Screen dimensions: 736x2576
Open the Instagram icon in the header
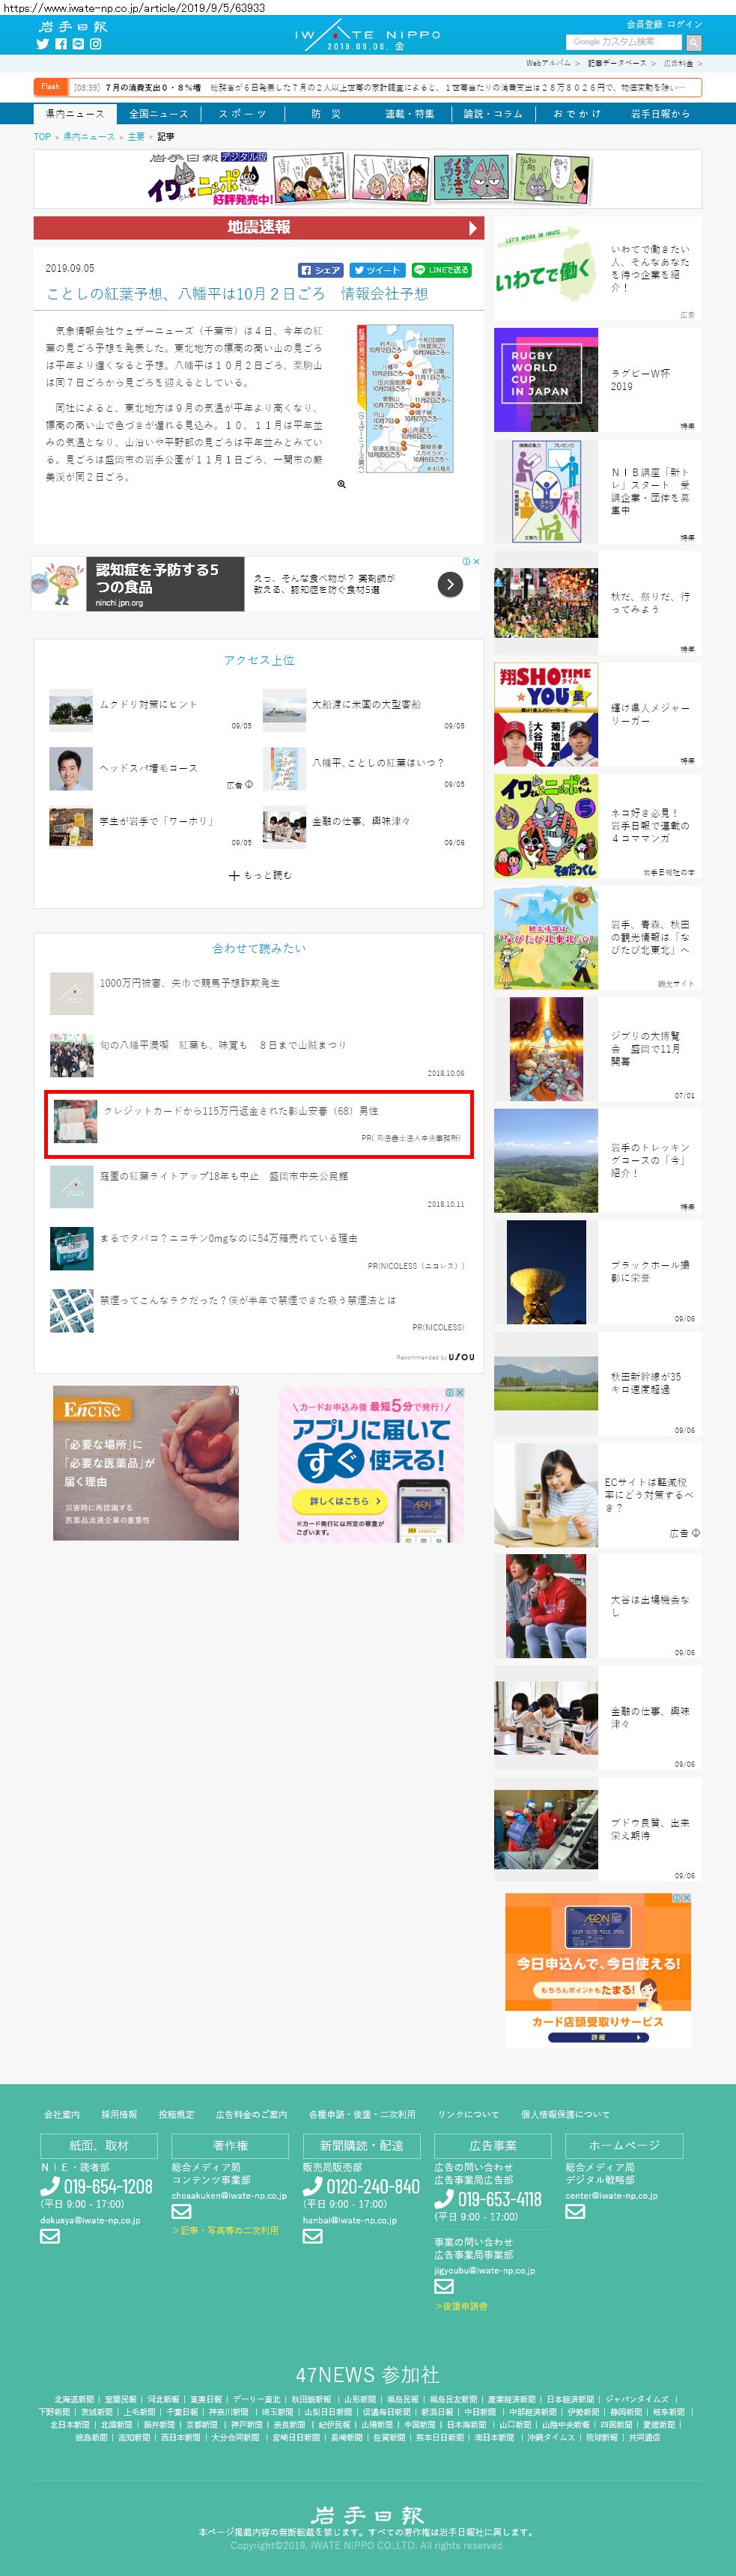[96, 44]
